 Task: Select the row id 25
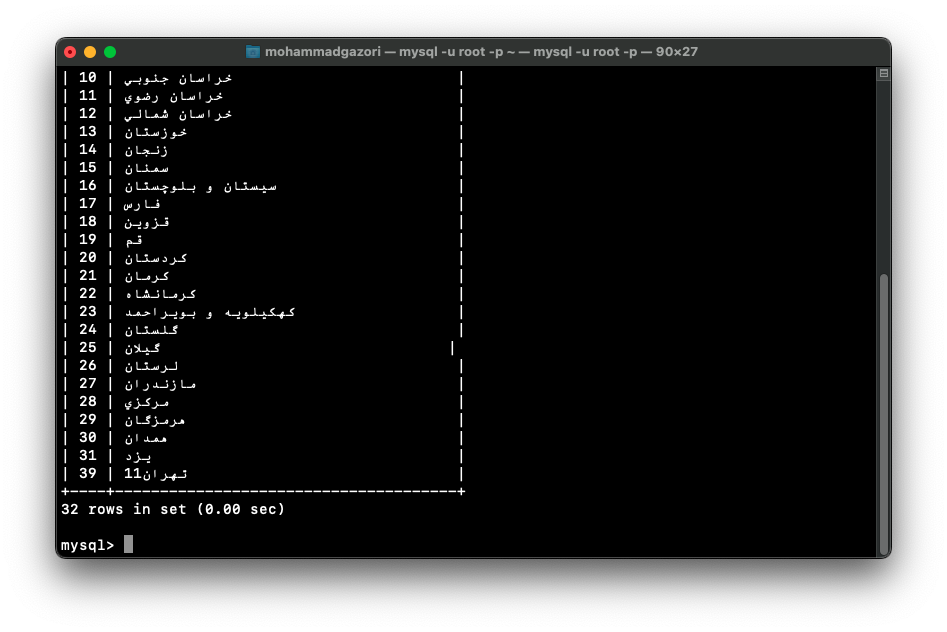pyautogui.click(x=88, y=348)
